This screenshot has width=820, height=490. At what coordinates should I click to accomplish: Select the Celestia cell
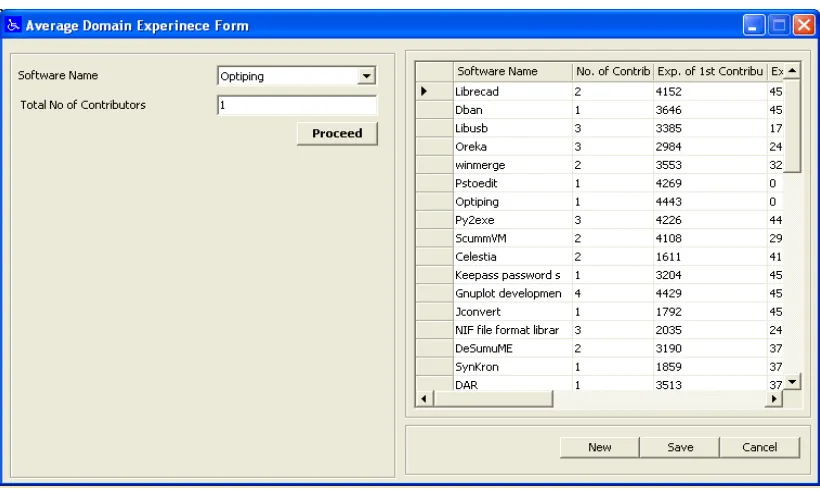(x=512, y=256)
